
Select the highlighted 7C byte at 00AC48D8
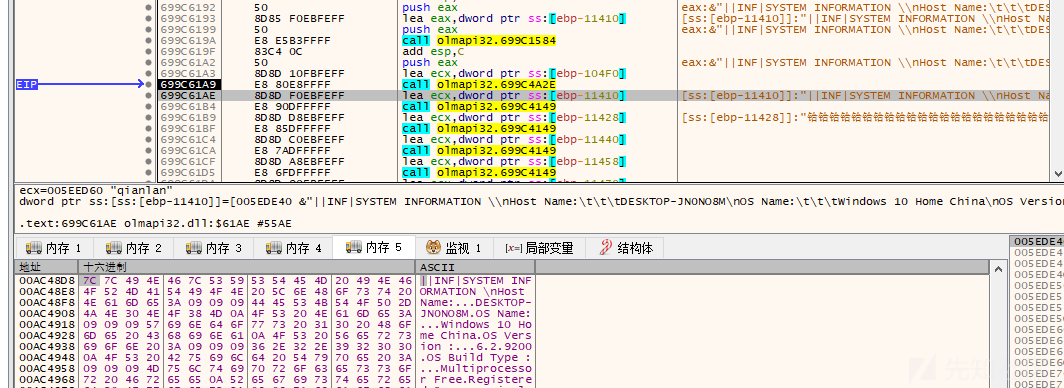click(x=89, y=280)
